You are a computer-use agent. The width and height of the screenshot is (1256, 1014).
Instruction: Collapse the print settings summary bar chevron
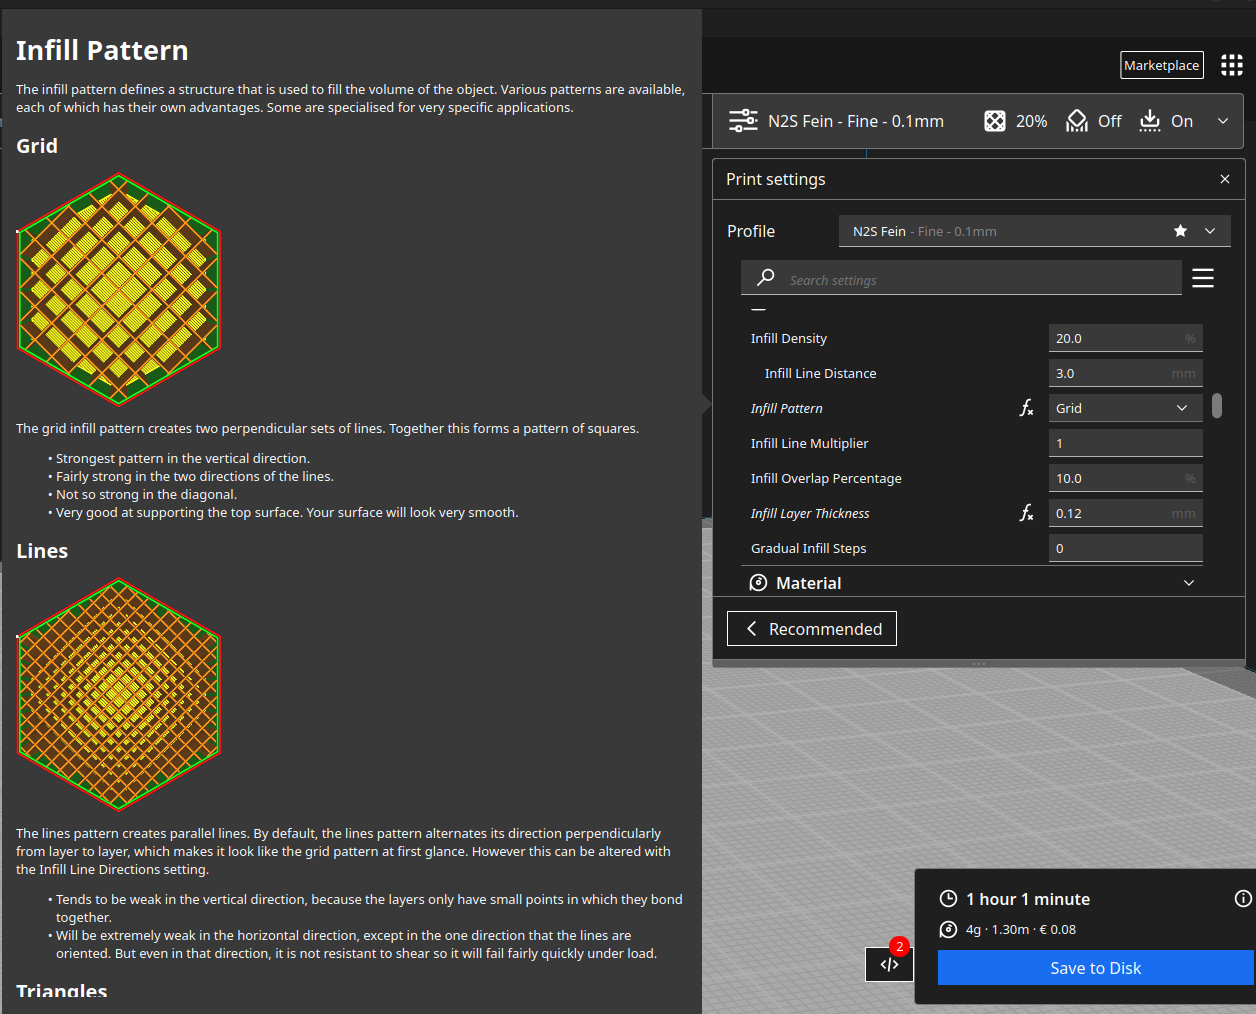pos(1222,121)
